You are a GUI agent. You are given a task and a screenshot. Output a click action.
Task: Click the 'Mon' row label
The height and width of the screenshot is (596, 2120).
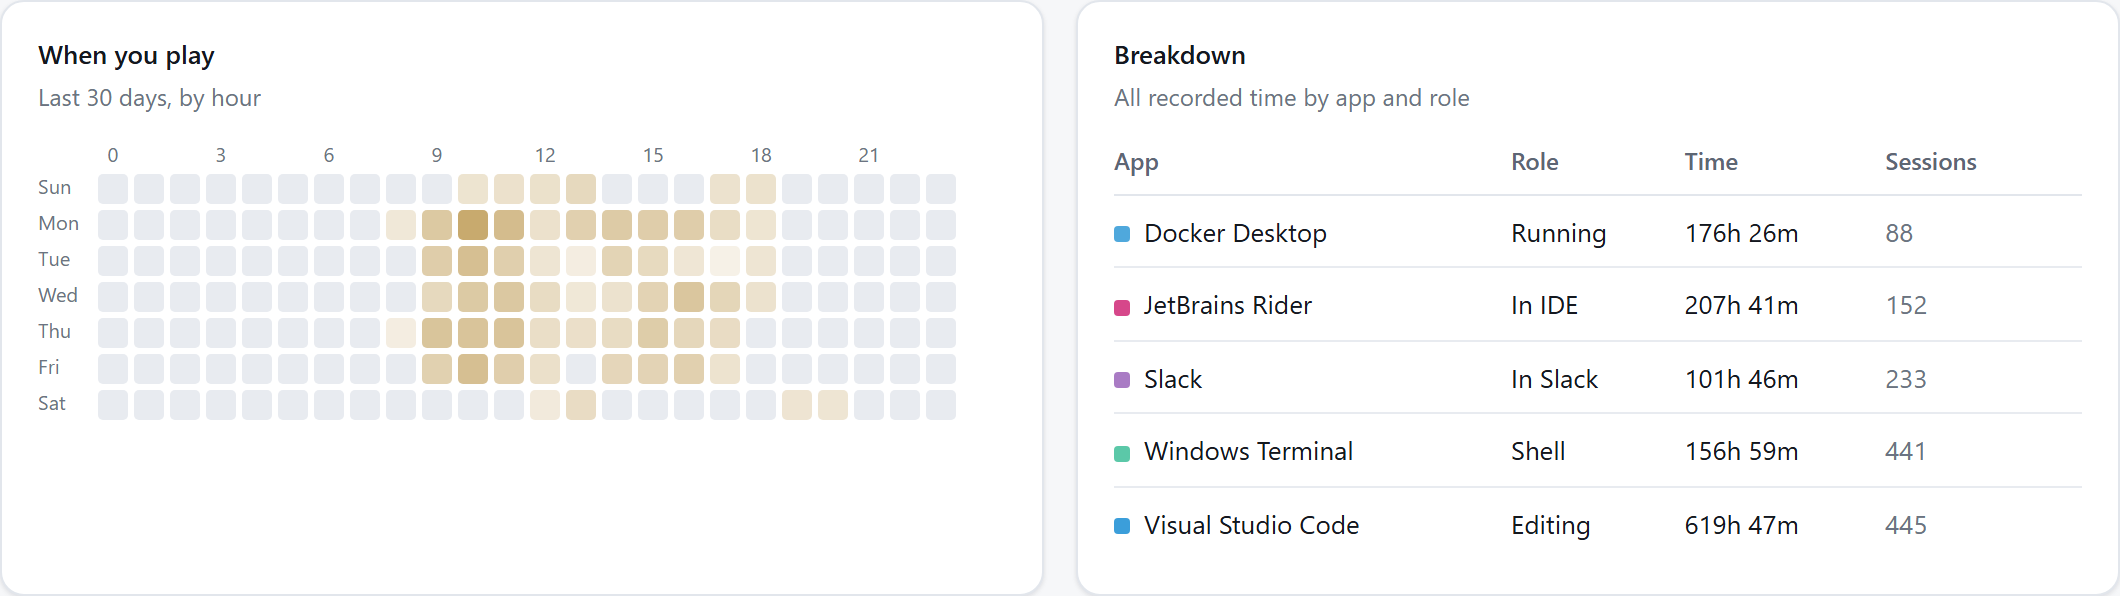[58, 224]
